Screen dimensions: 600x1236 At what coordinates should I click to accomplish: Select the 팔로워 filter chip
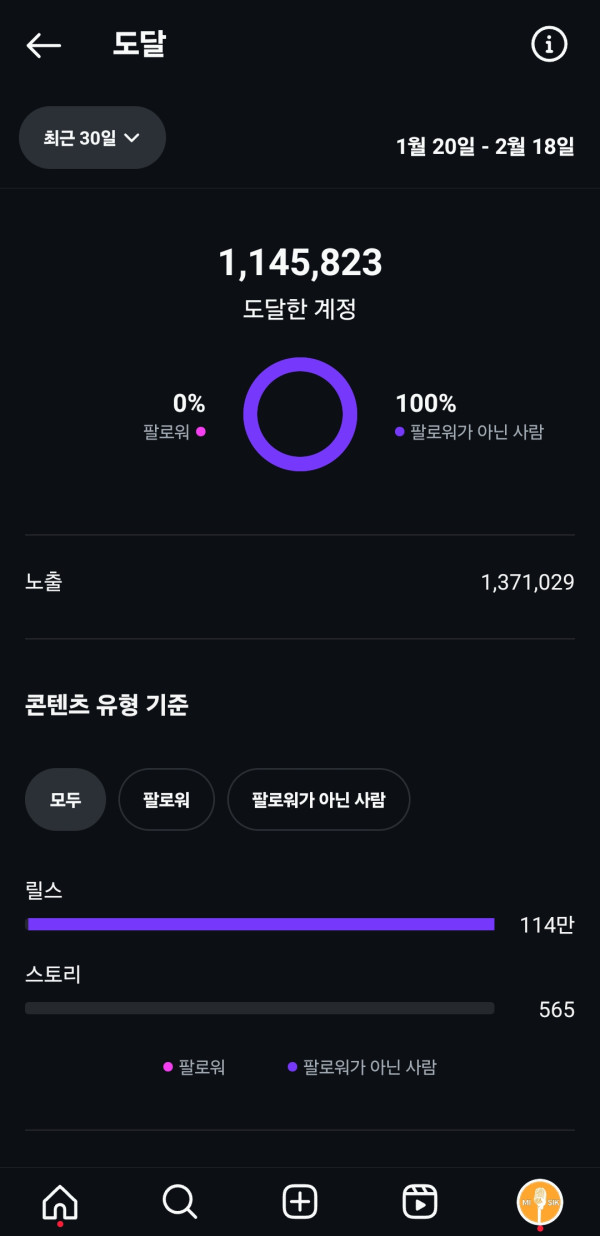[x=166, y=799]
